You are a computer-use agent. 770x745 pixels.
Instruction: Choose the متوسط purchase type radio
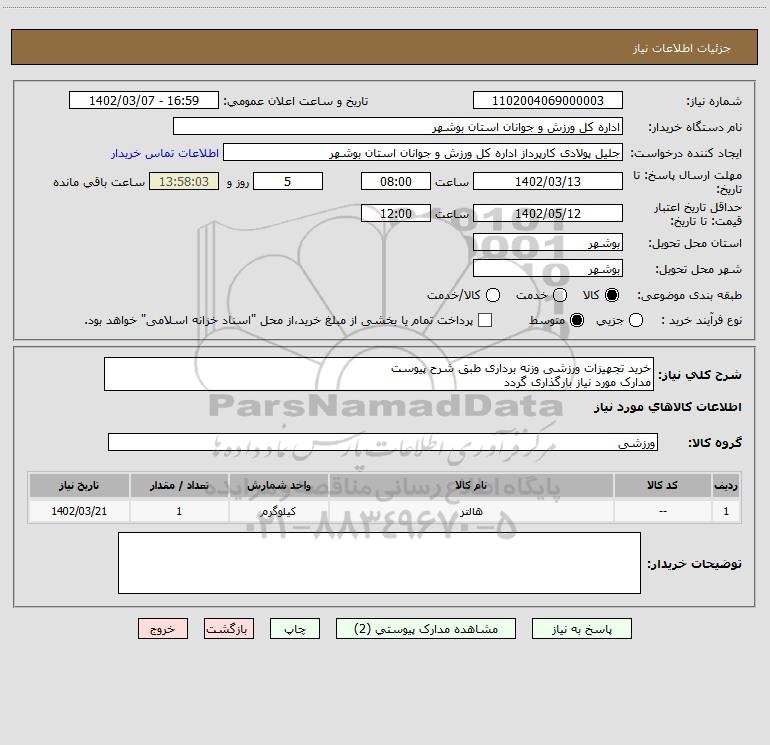point(577,321)
